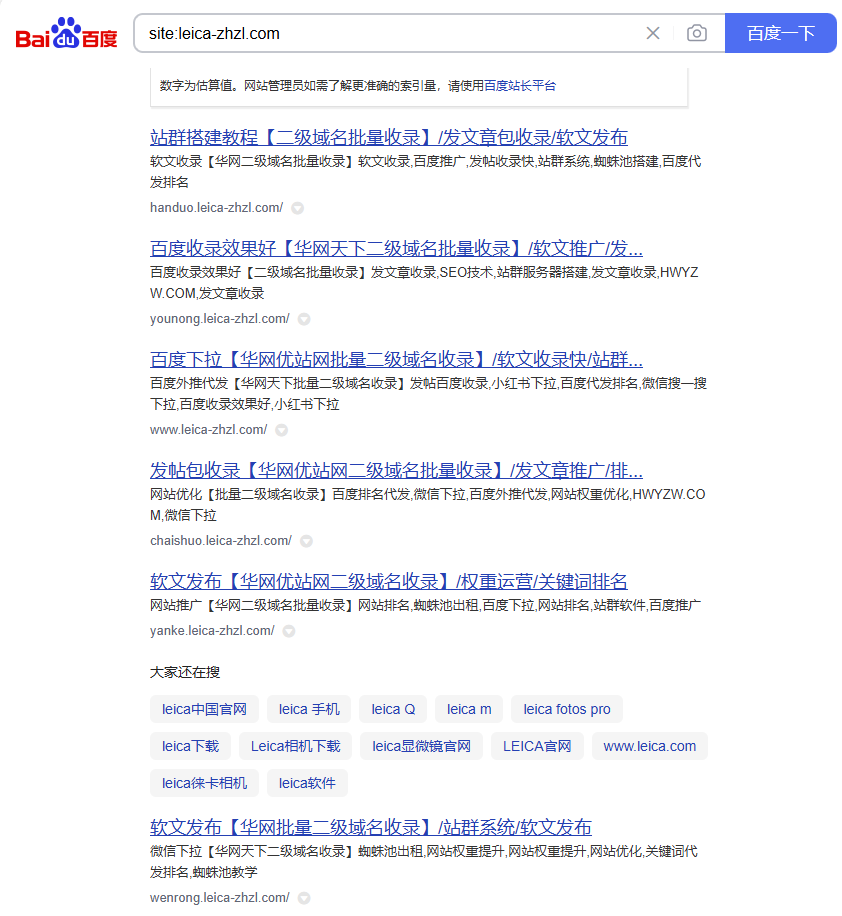The width and height of the screenshot is (842, 916).
Task: Click the Baidu logo
Action: 66,33
